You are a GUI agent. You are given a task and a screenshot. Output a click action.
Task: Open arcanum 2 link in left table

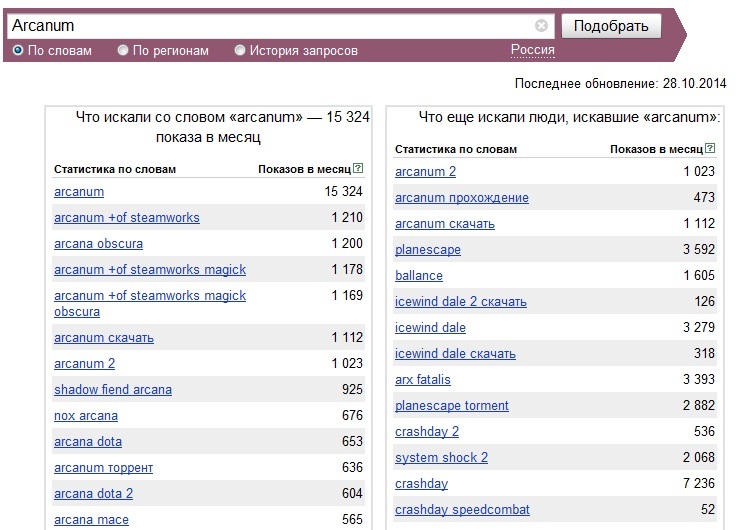tap(84, 364)
